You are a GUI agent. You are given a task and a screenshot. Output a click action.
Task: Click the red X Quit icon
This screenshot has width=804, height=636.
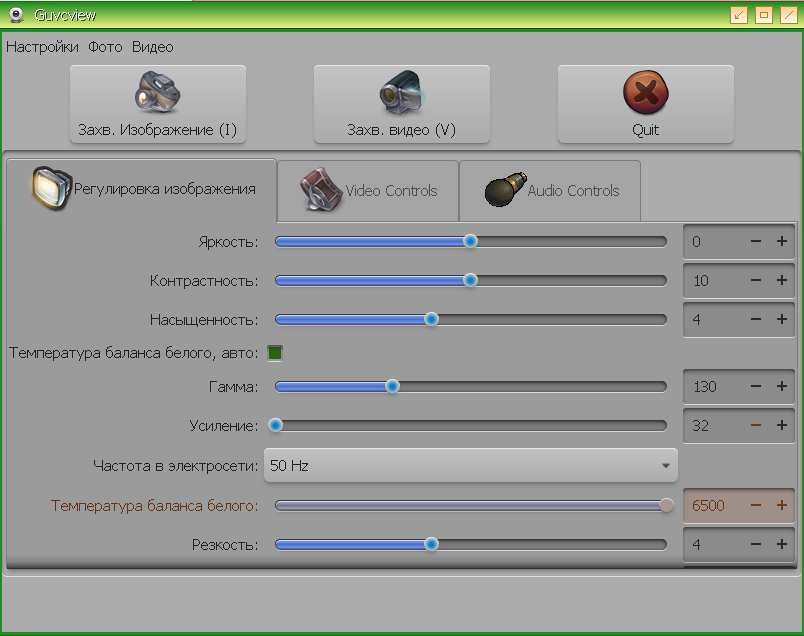646,92
